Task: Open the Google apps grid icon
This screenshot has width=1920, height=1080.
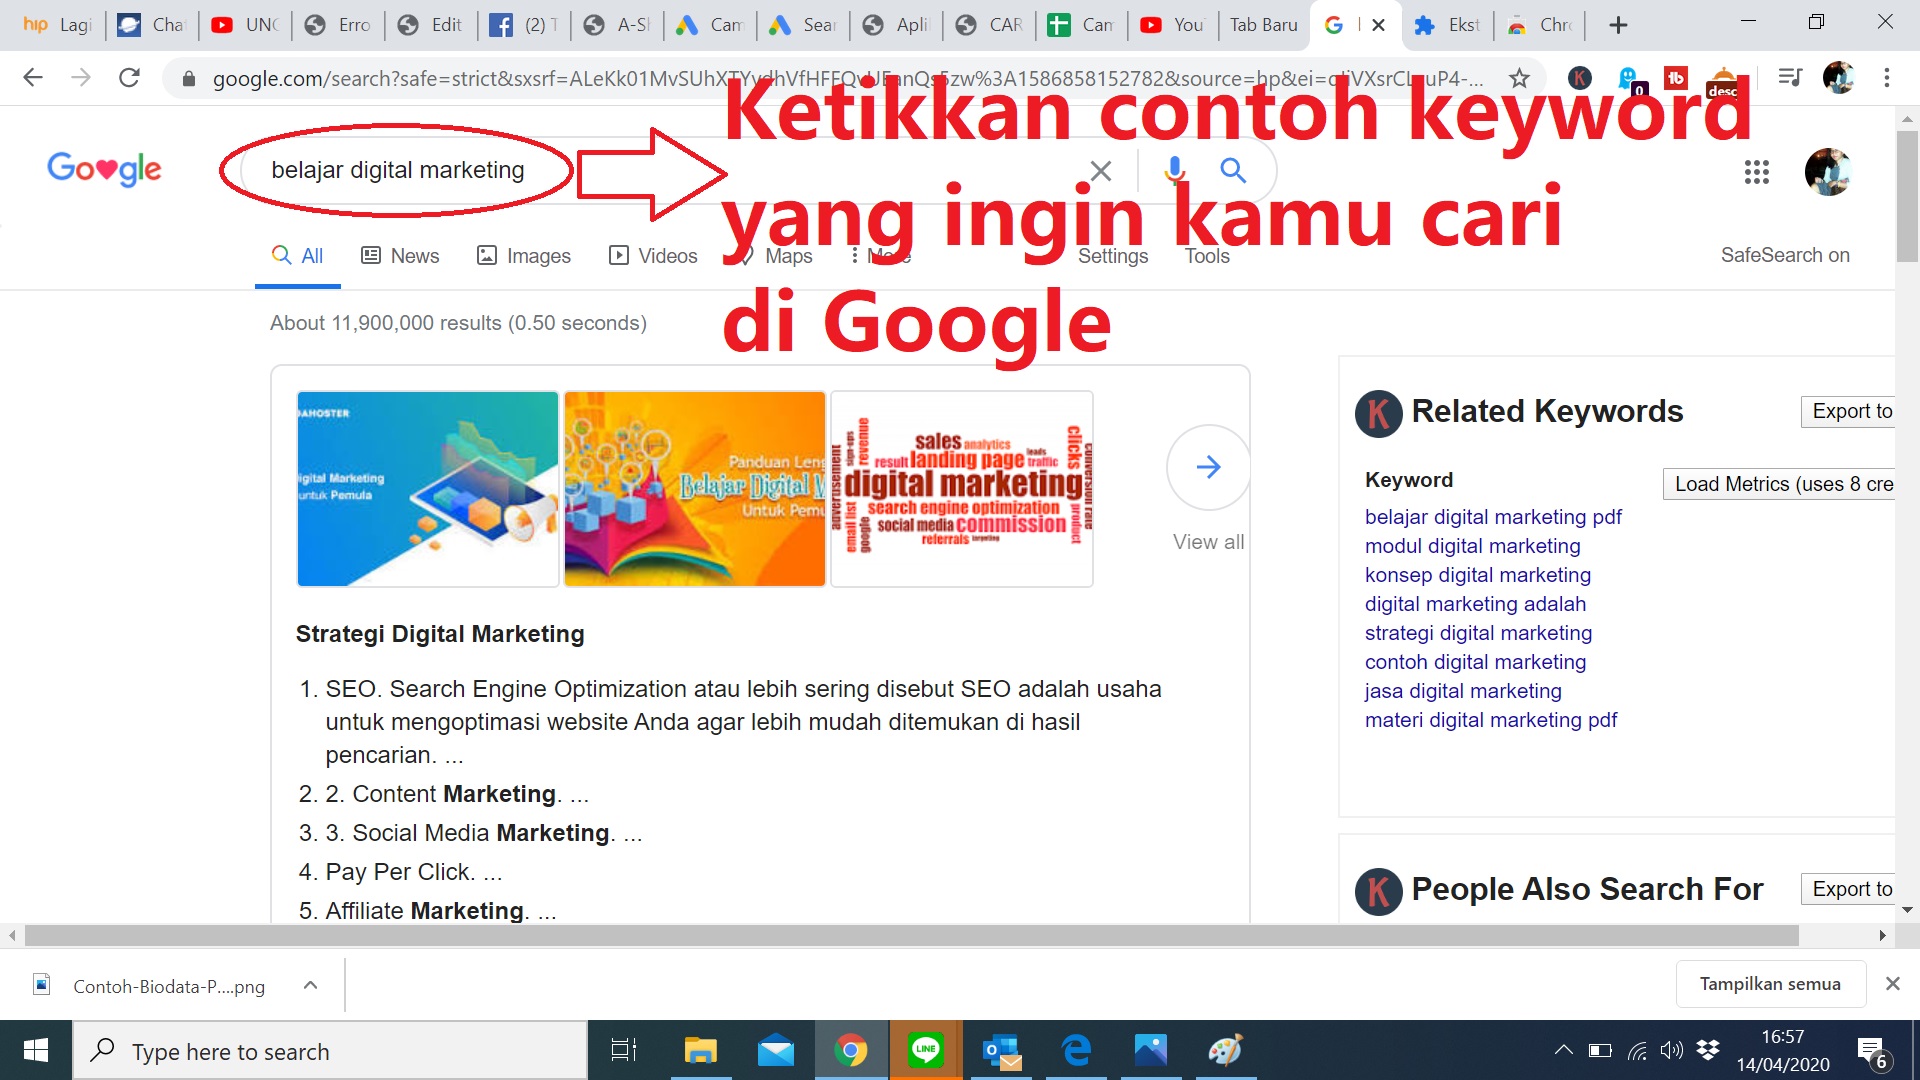Action: [x=1756, y=172]
